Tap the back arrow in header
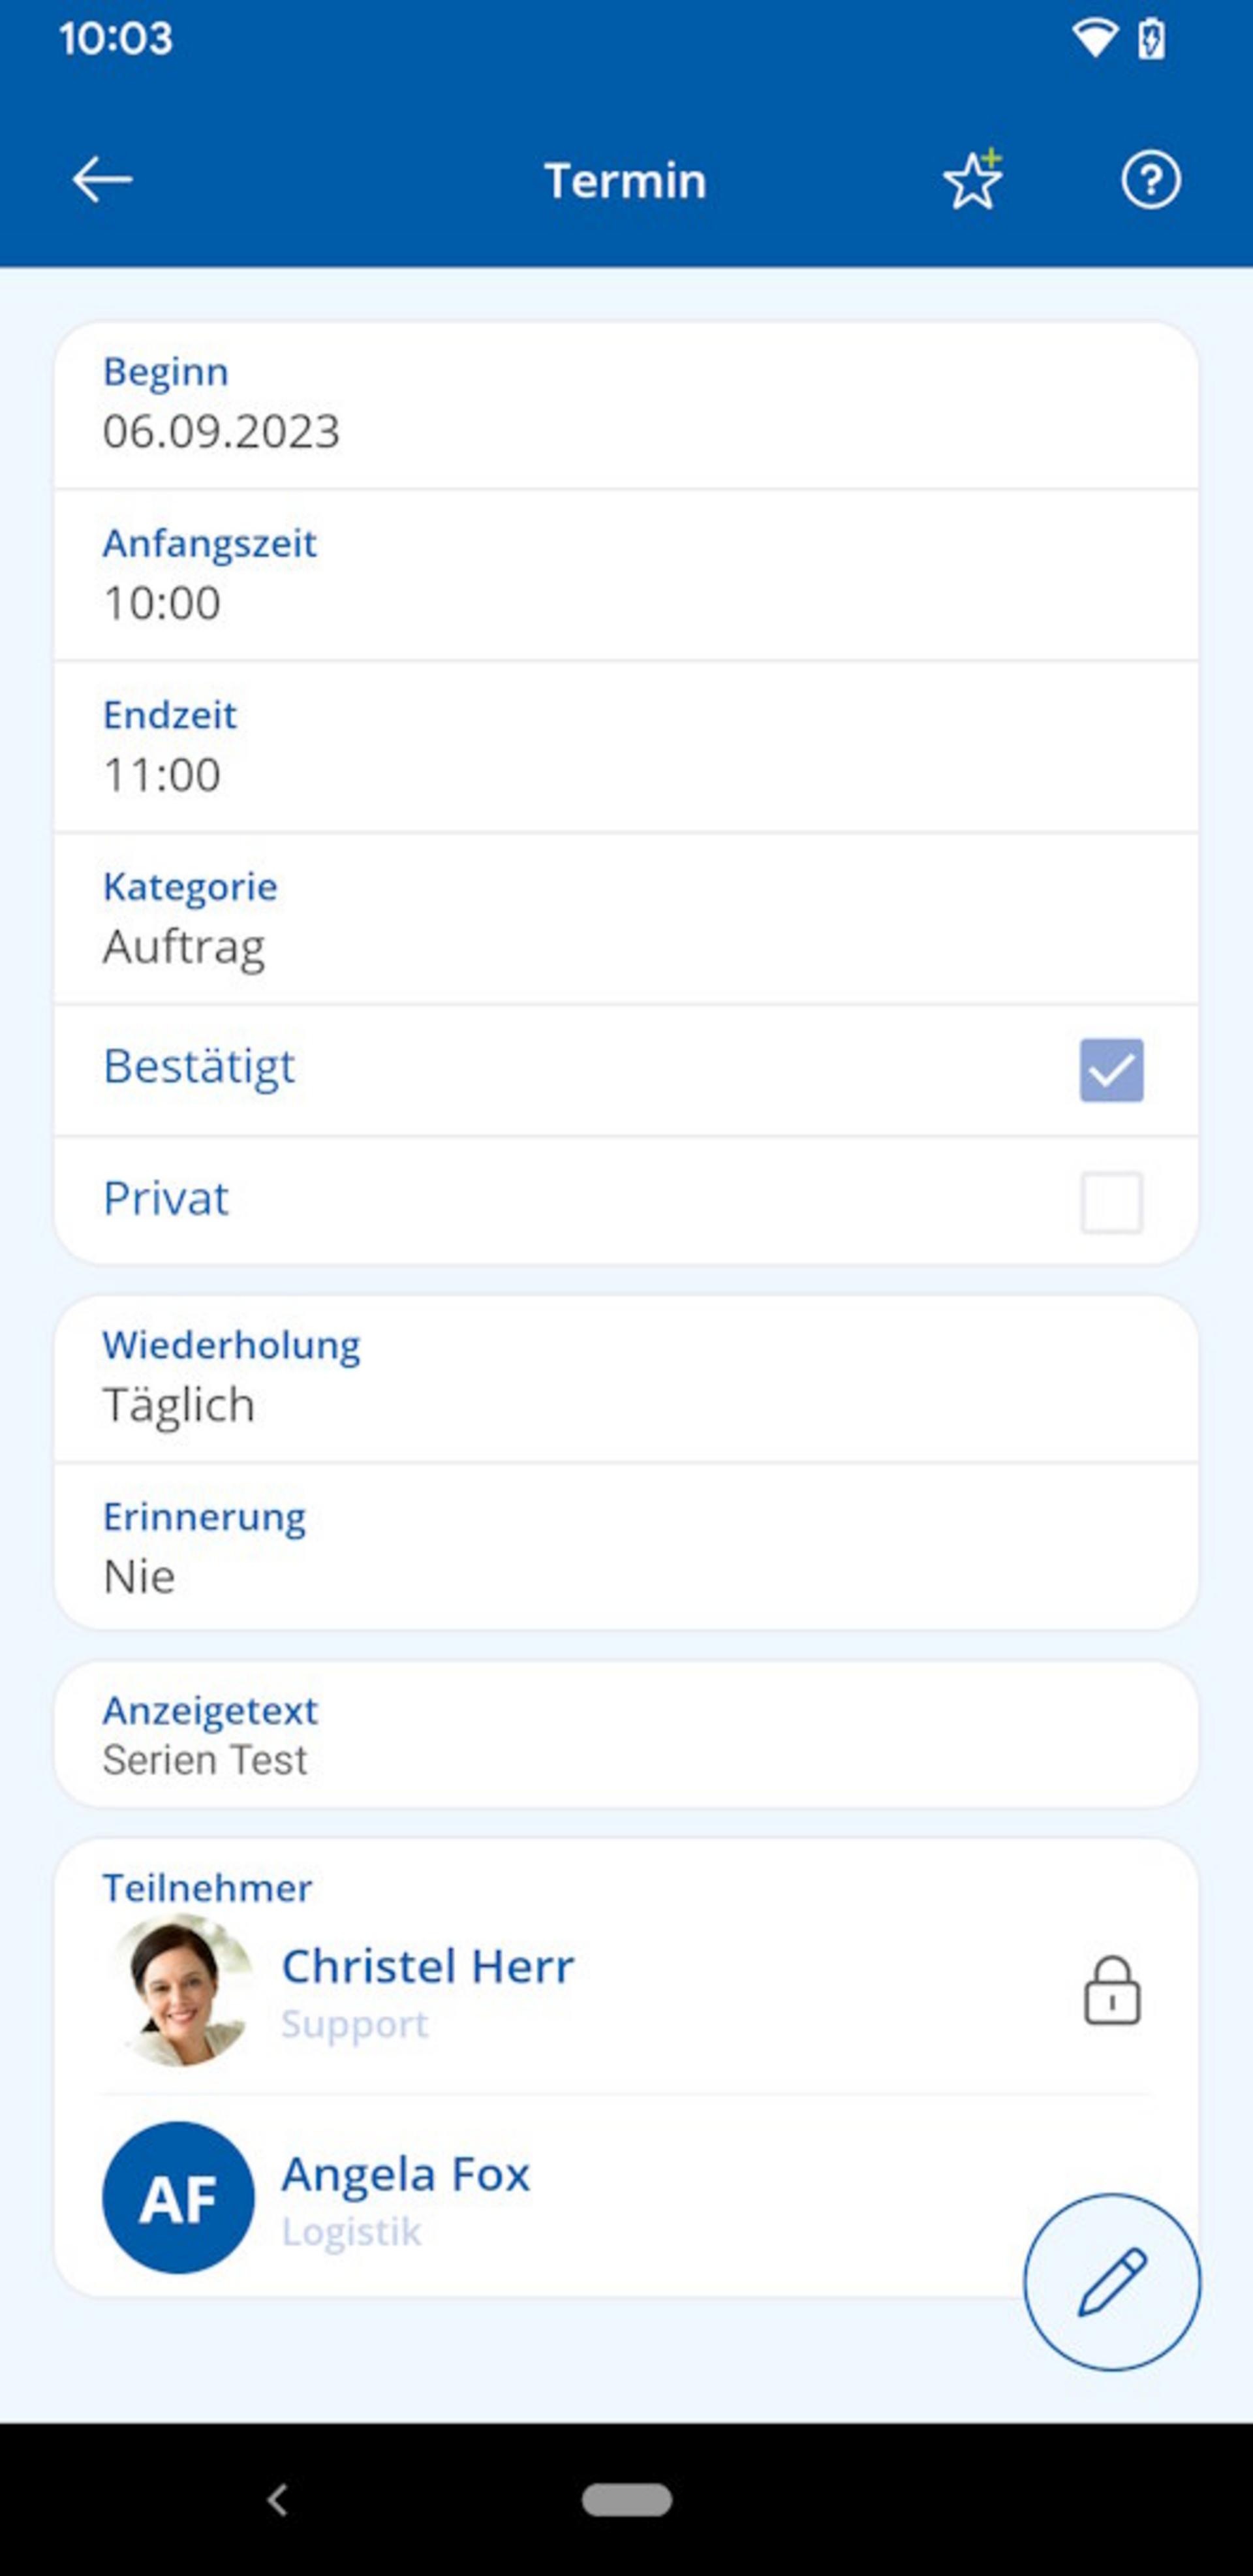Viewport: 1253px width, 2576px height. coord(102,180)
